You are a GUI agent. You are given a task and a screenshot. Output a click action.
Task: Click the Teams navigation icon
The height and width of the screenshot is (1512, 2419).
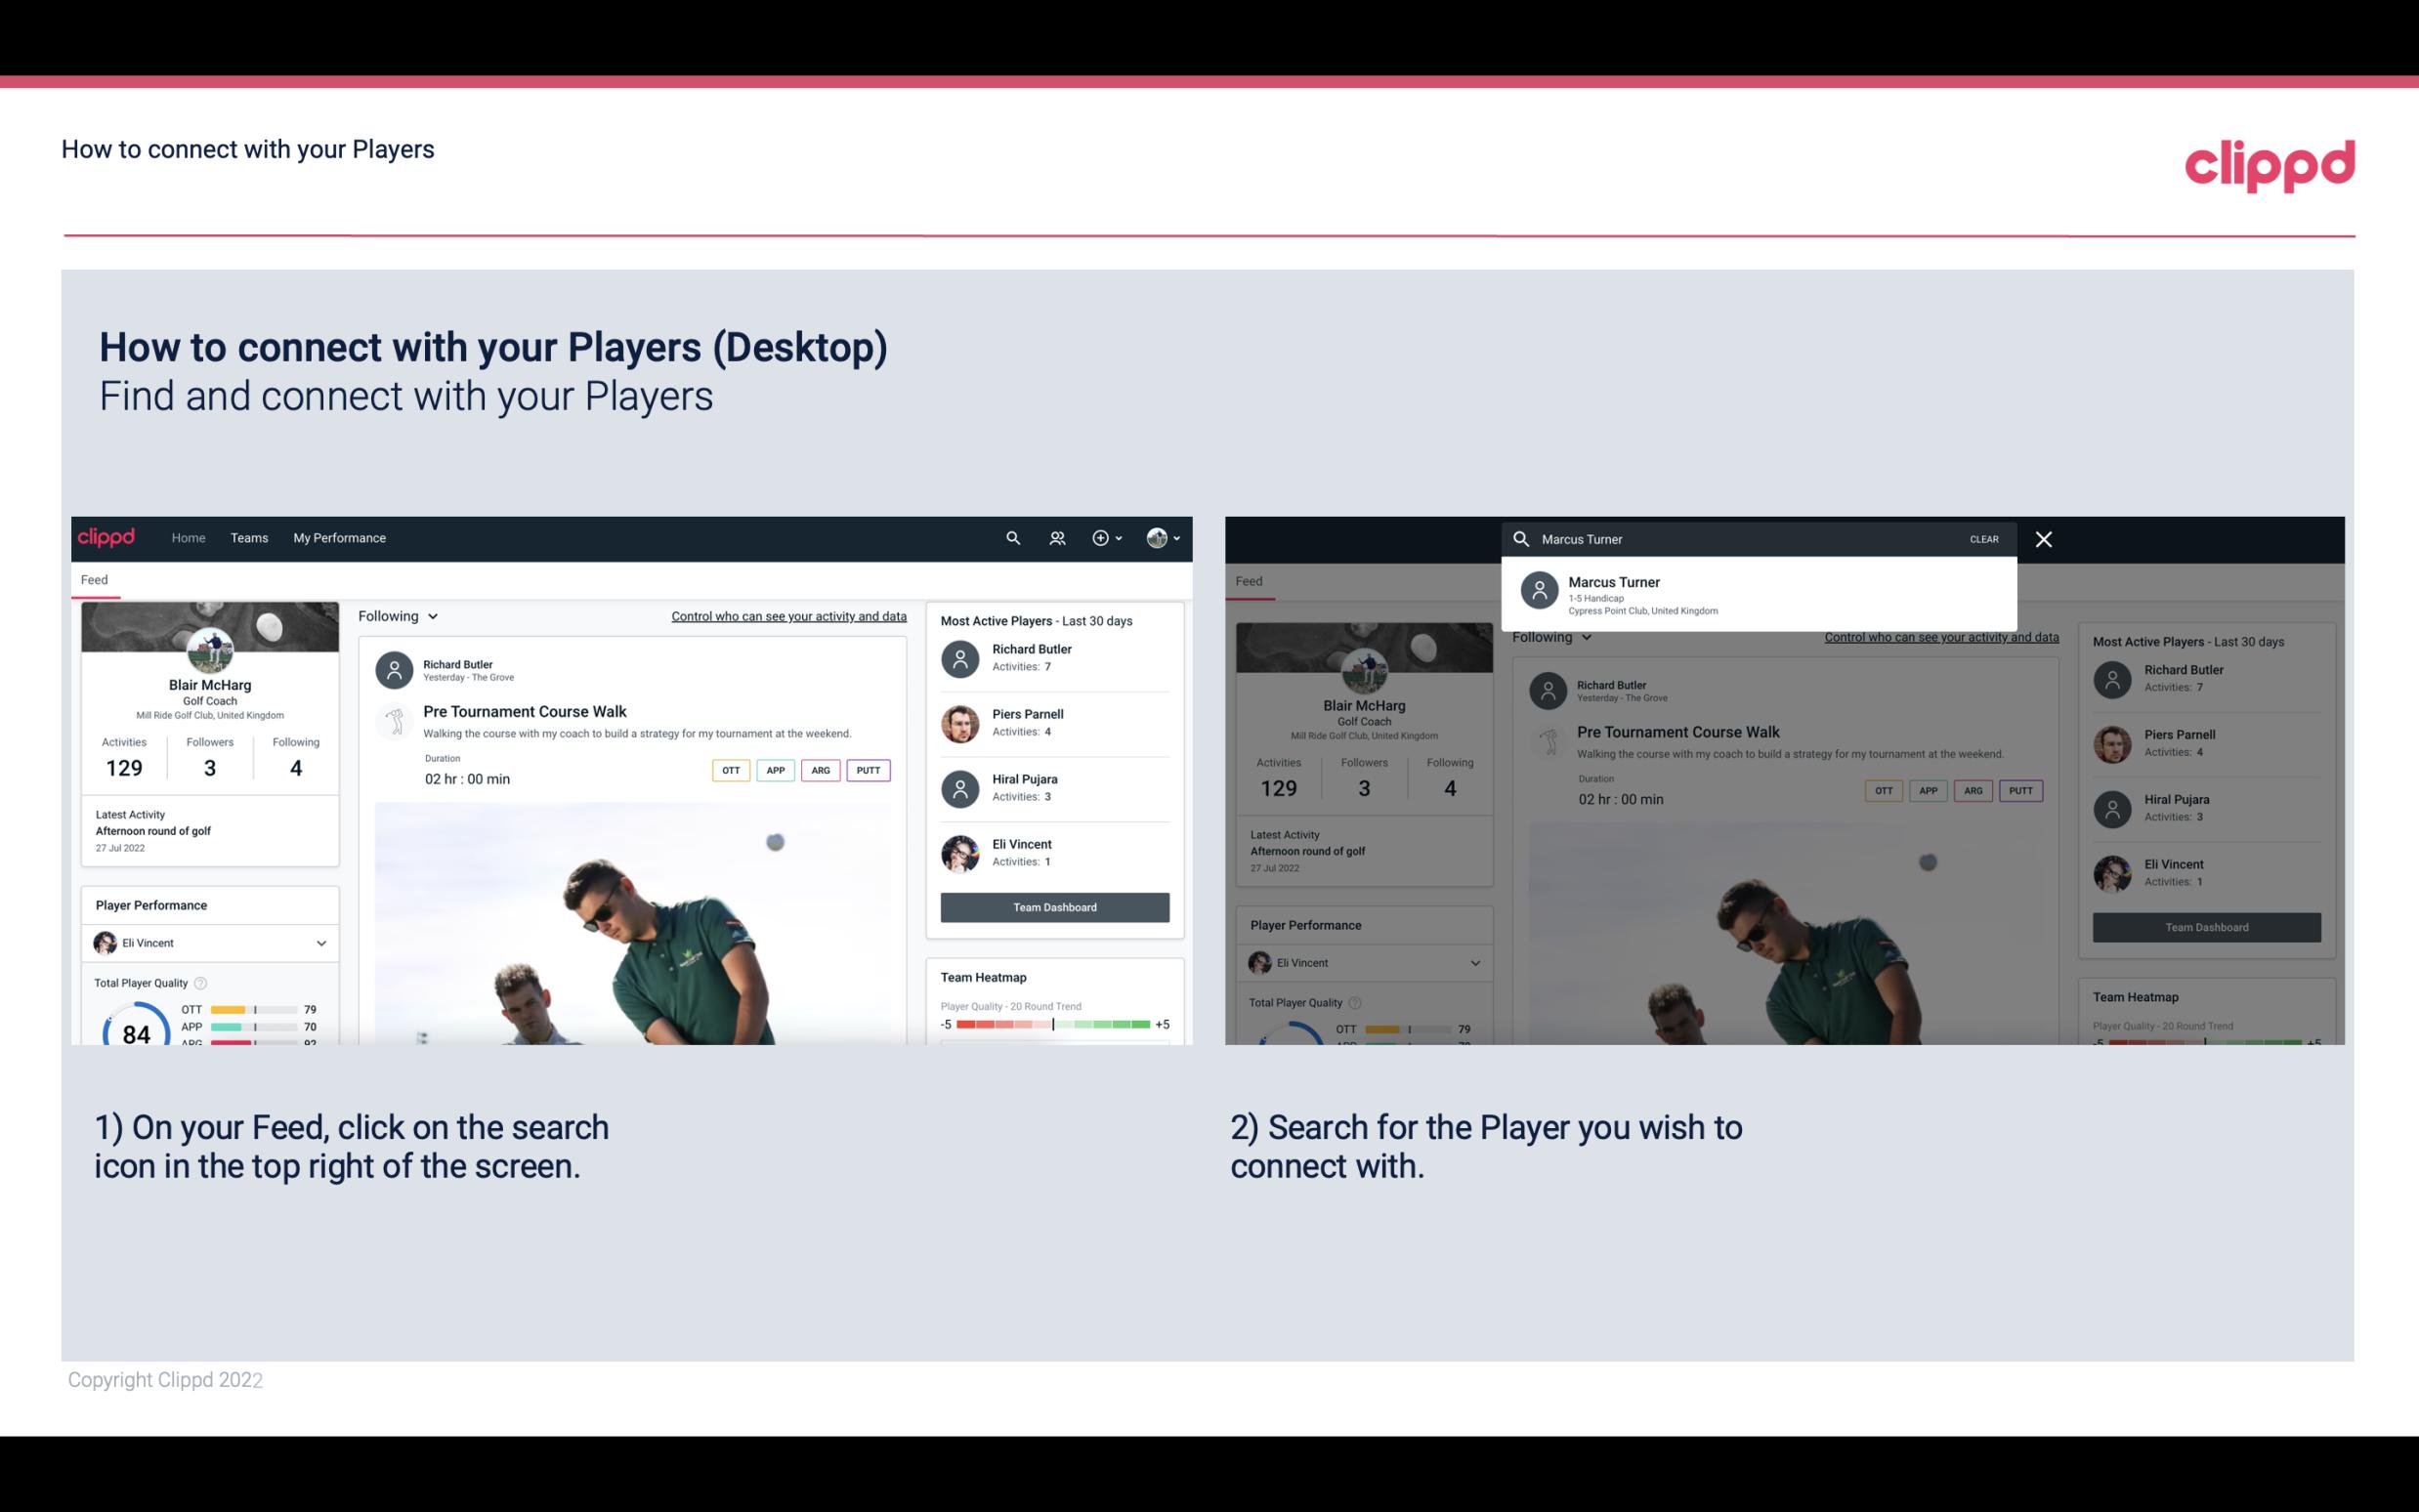click(247, 536)
